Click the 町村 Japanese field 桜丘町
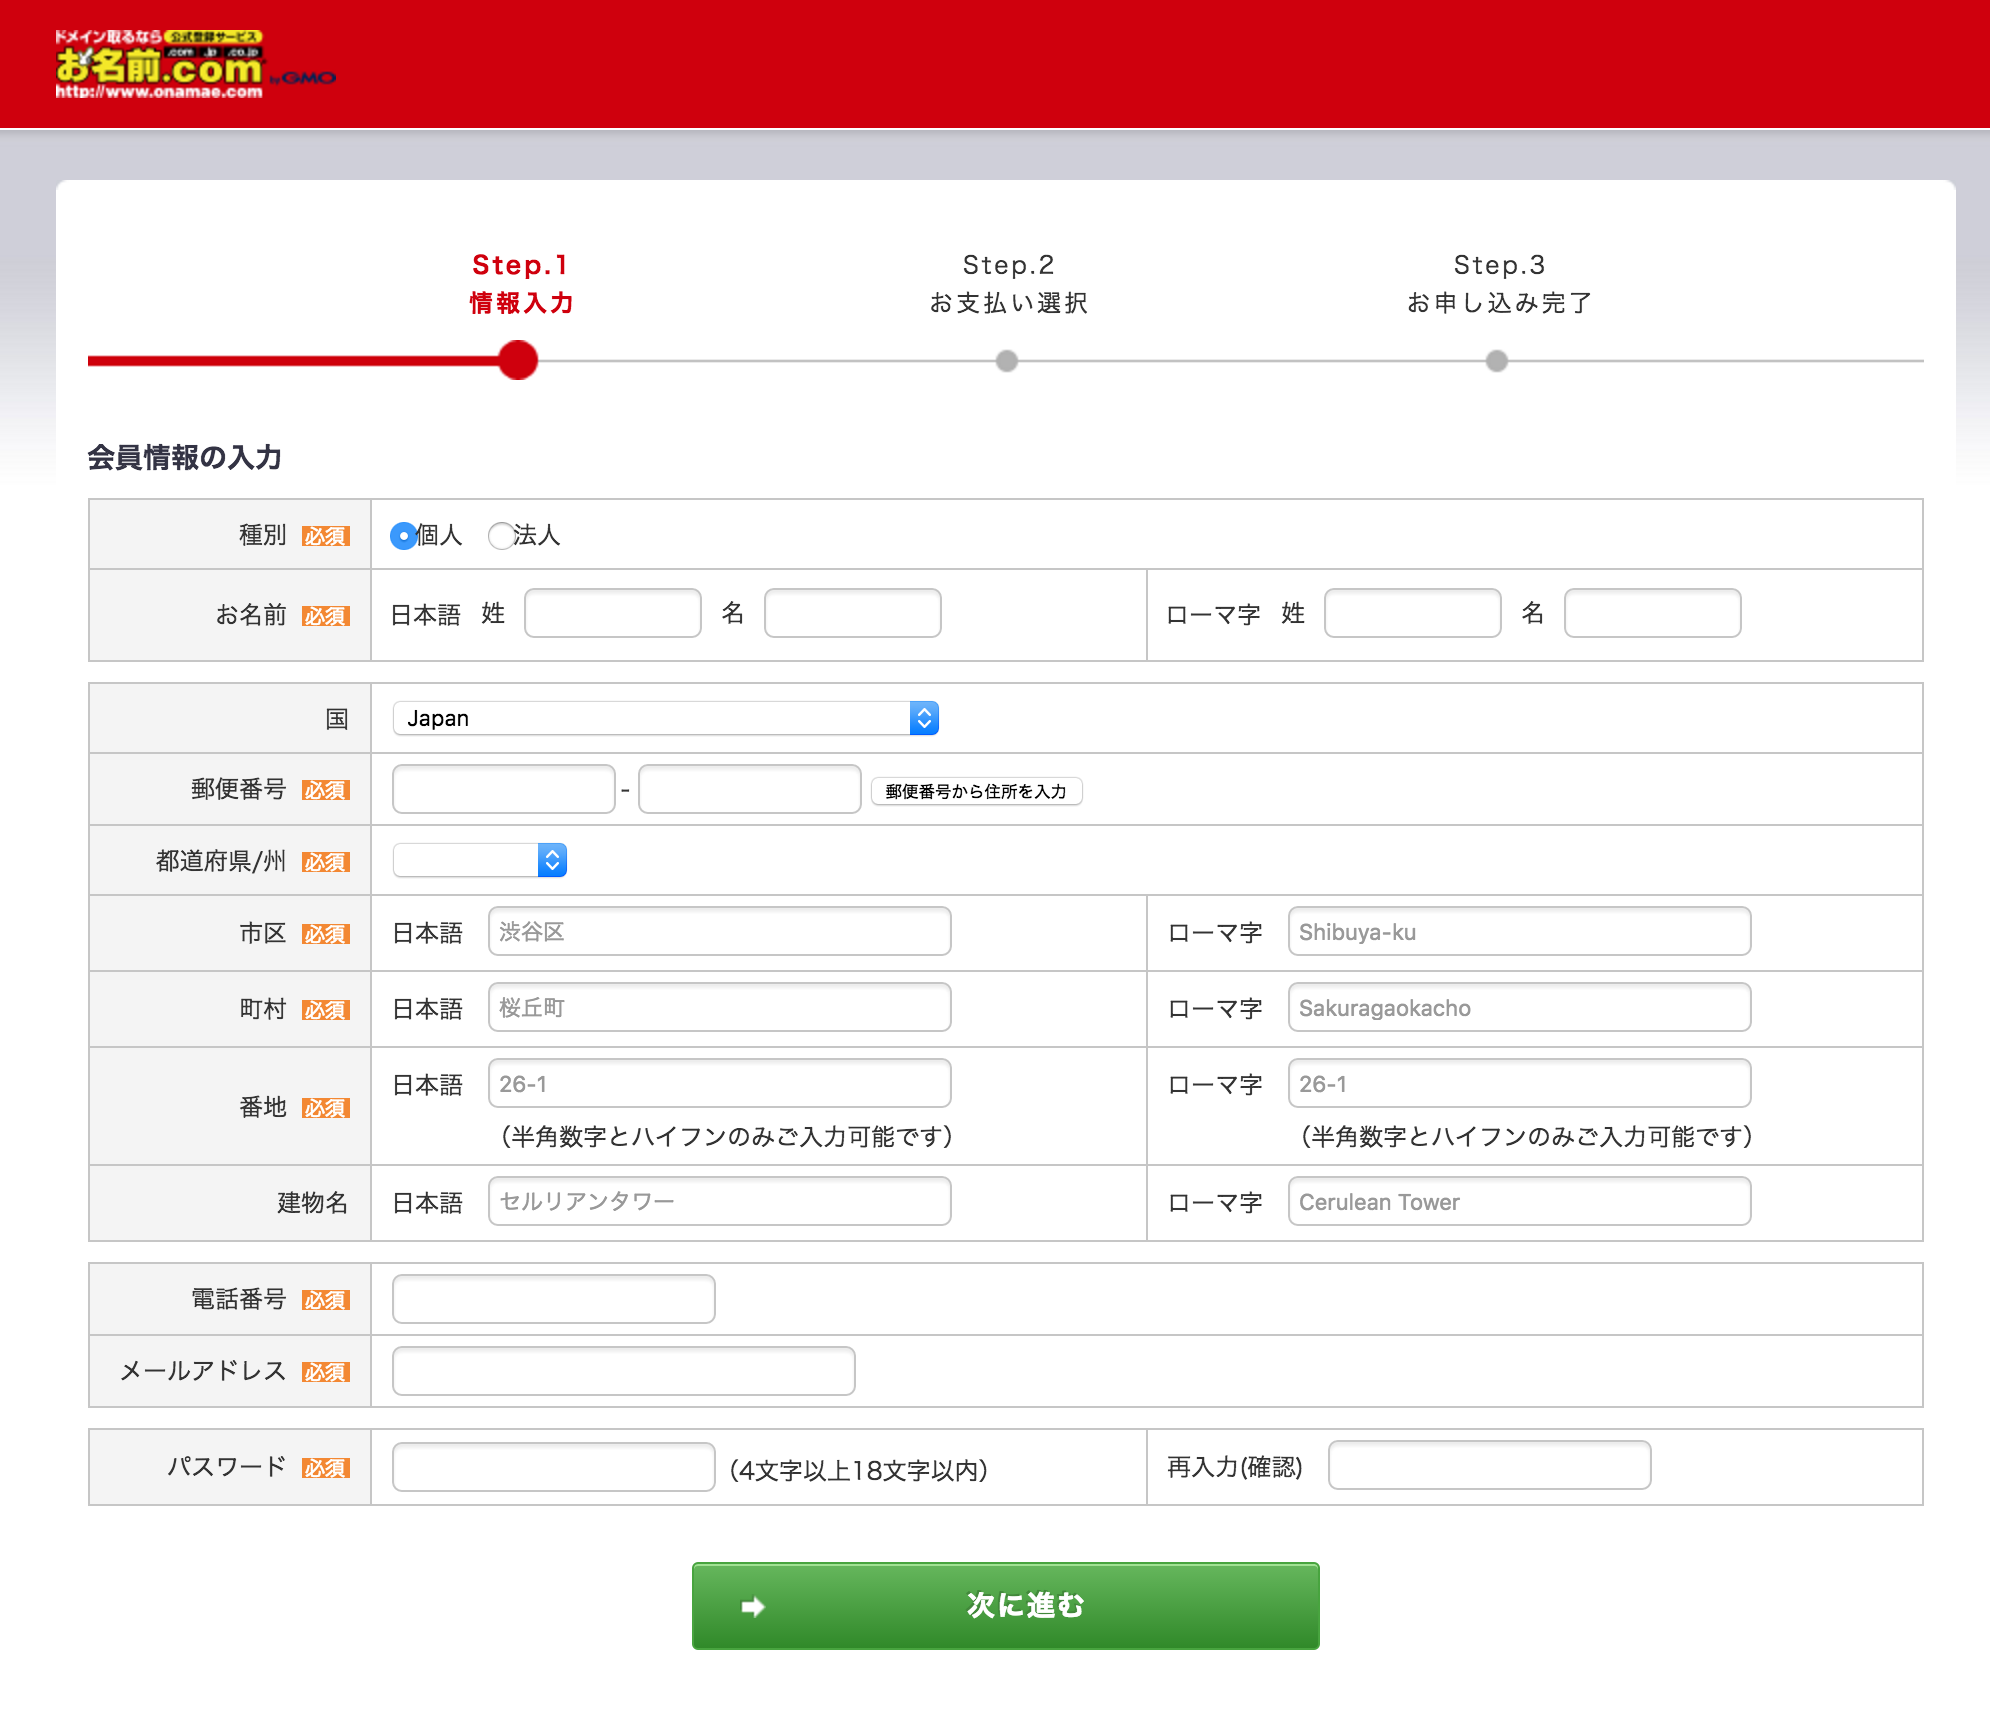 [x=720, y=1007]
